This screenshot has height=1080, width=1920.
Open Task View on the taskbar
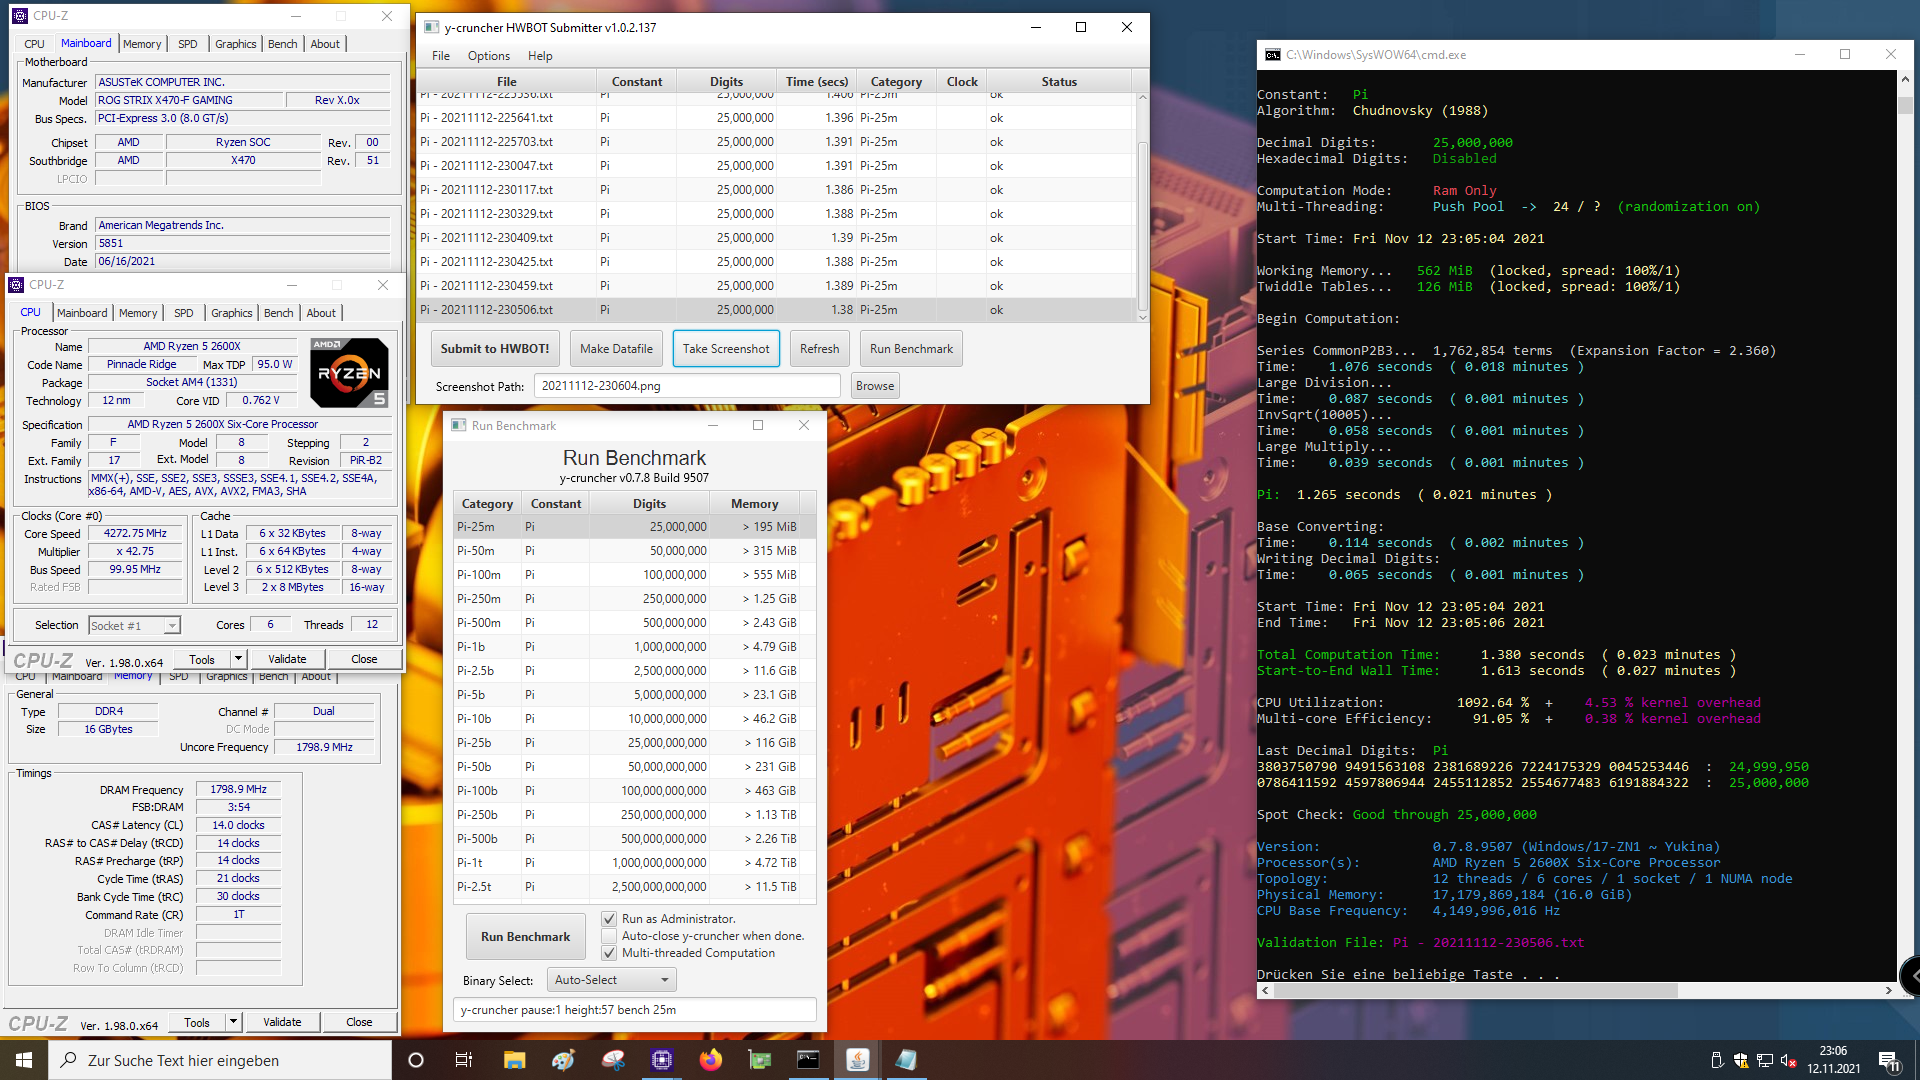tap(464, 1060)
